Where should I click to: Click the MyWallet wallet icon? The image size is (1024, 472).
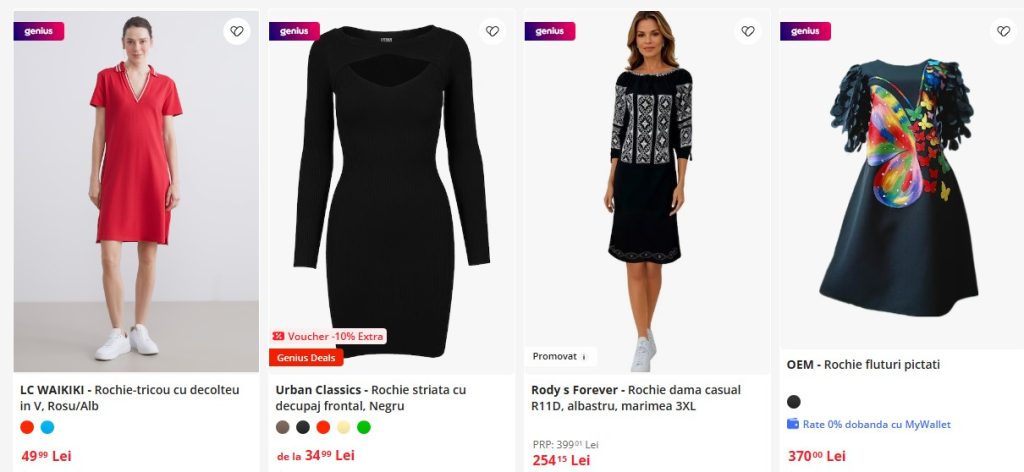[793, 424]
